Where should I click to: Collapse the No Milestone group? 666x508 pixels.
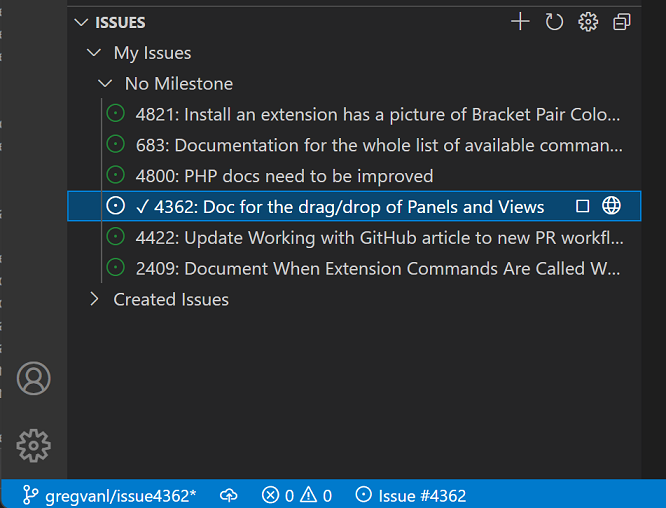click(105, 84)
